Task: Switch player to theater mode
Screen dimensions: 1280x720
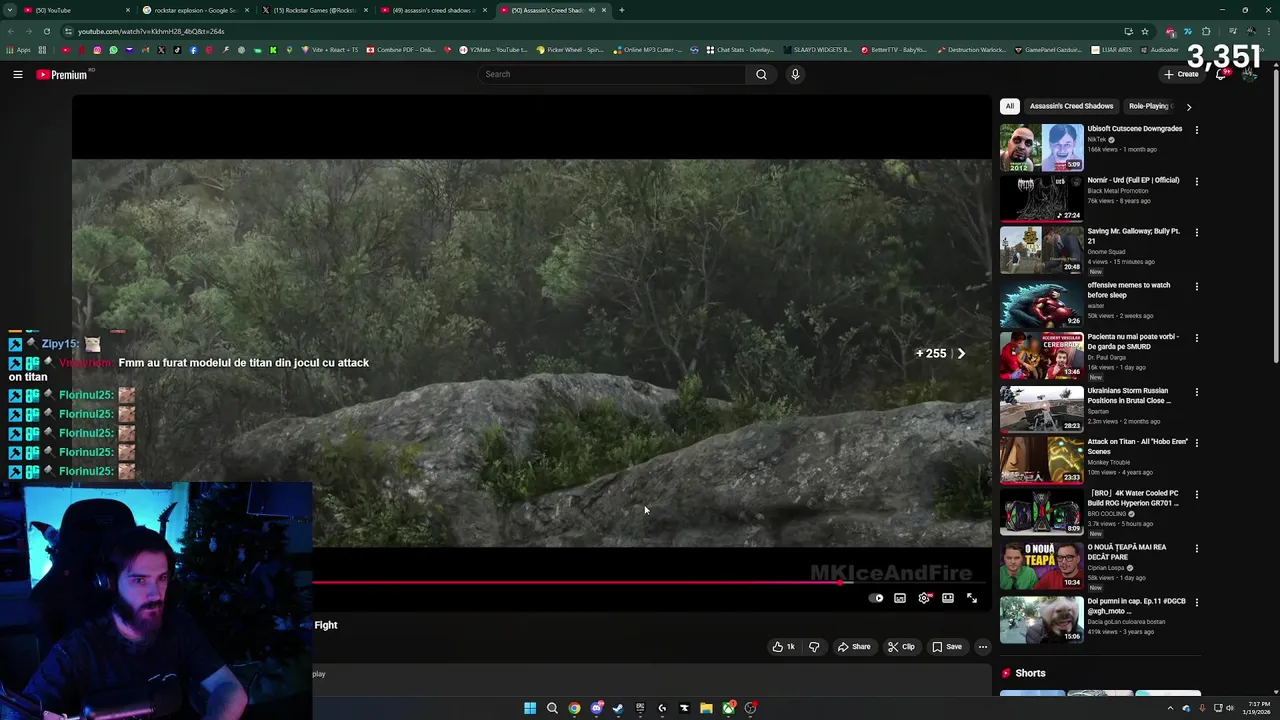Action: (948, 598)
